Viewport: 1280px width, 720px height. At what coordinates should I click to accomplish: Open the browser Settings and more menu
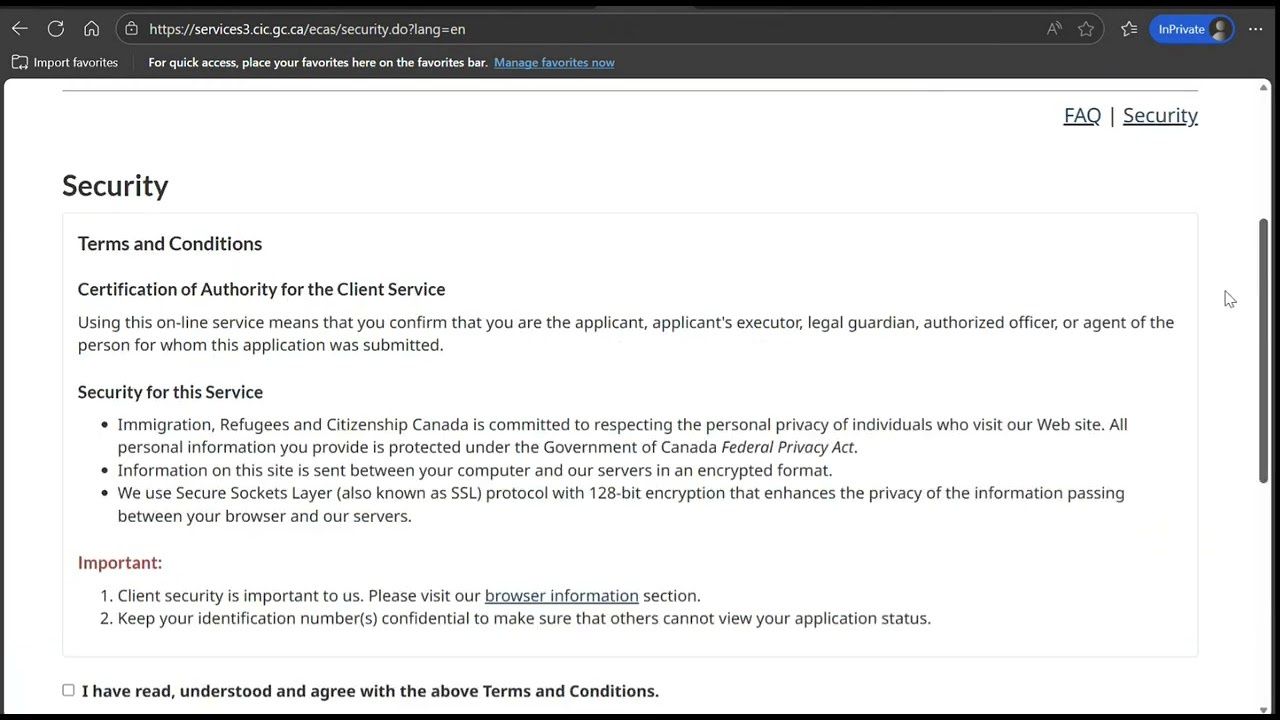click(1256, 29)
